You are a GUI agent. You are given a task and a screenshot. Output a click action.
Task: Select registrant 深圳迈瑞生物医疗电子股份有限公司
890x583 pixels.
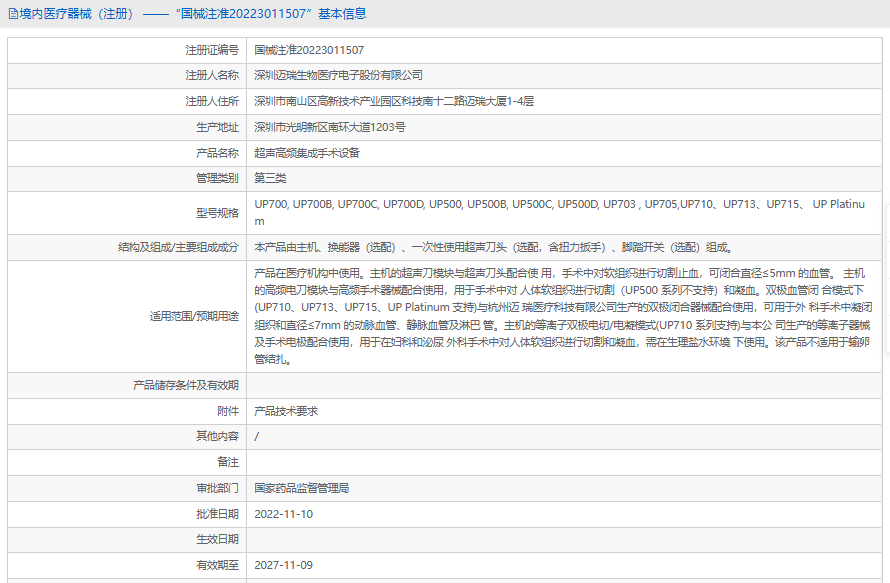point(338,75)
